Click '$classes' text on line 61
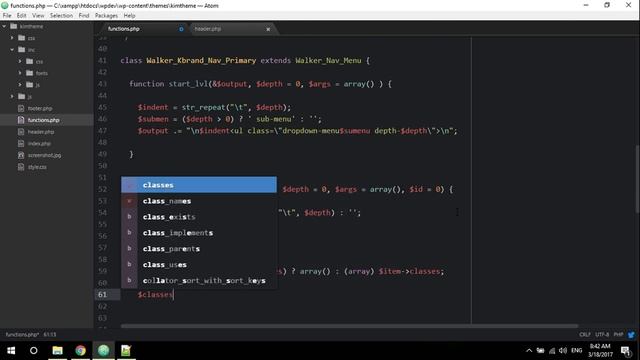The height and width of the screenshot is (360, 640). (x=156, y=294)
